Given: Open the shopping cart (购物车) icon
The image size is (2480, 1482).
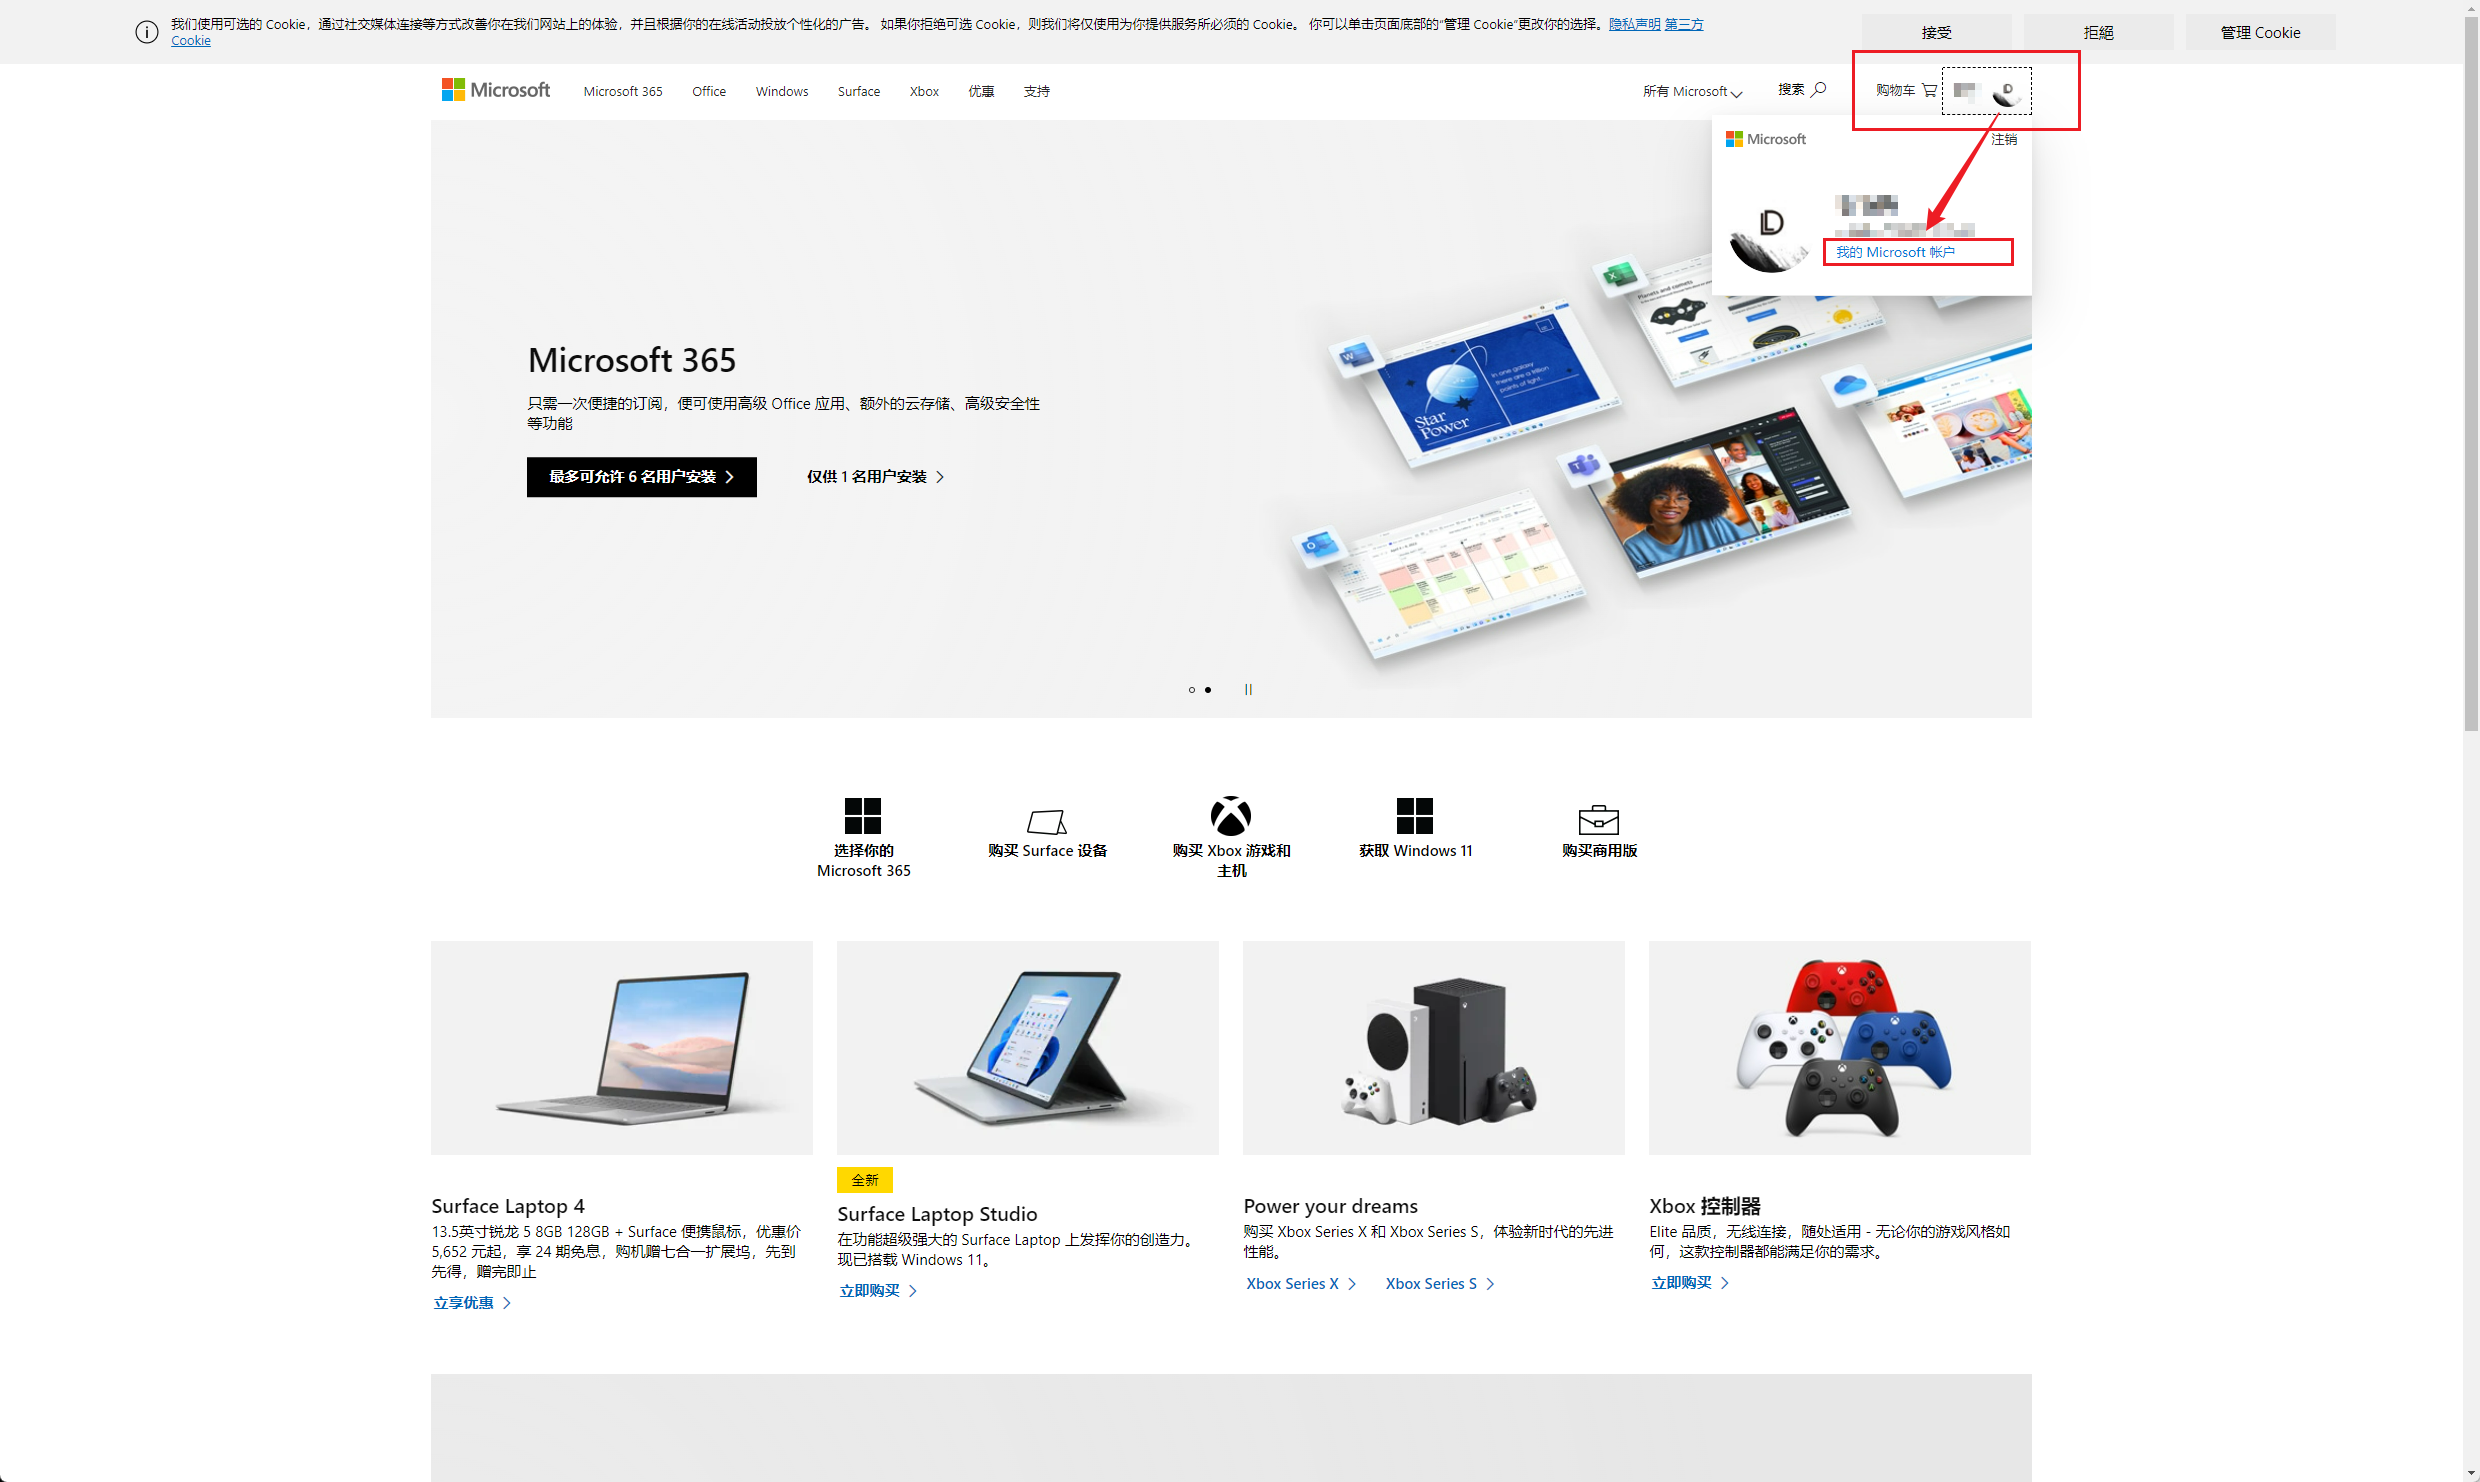Looking at the screenshot, I should pos(1929,90).
